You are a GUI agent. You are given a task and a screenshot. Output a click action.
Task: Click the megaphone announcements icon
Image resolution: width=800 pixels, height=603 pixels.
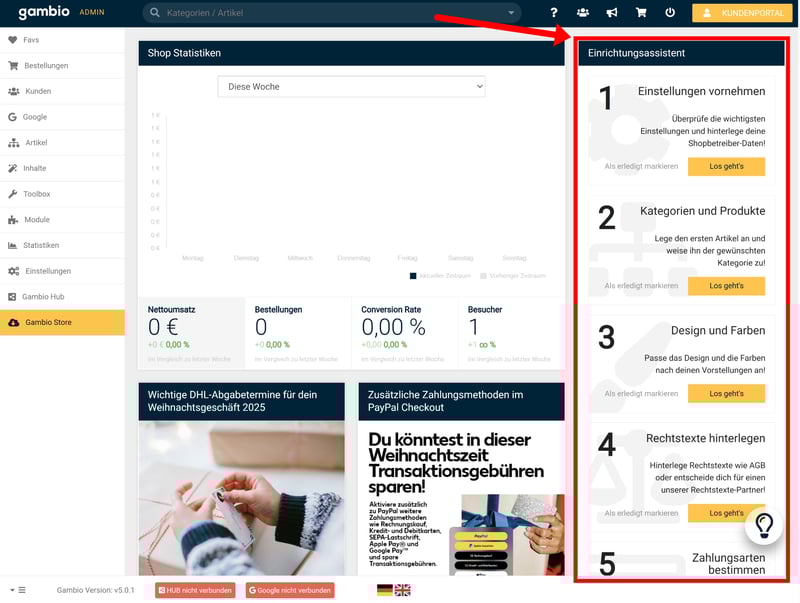tap(612, 13)
